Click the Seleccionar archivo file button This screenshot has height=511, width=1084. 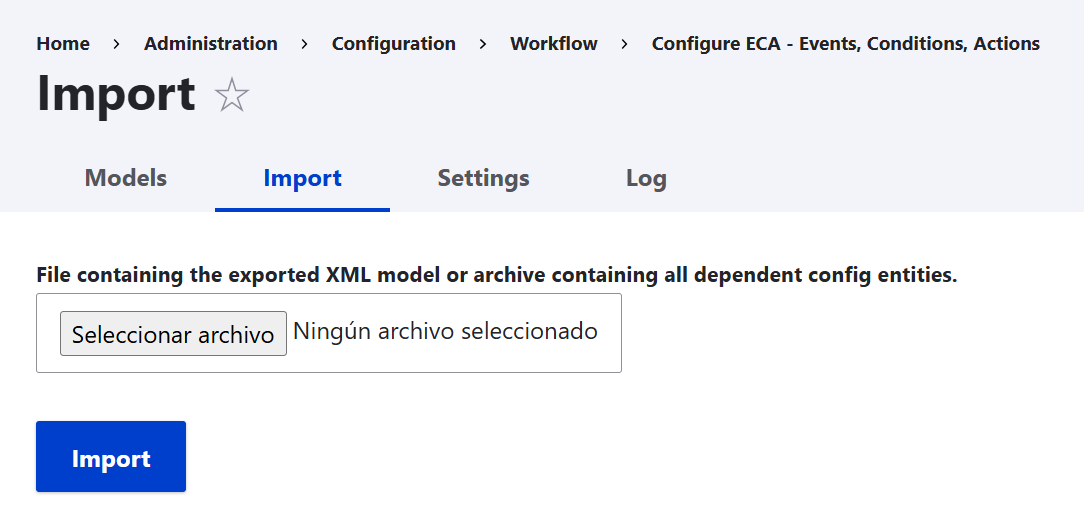pos(174,334)
